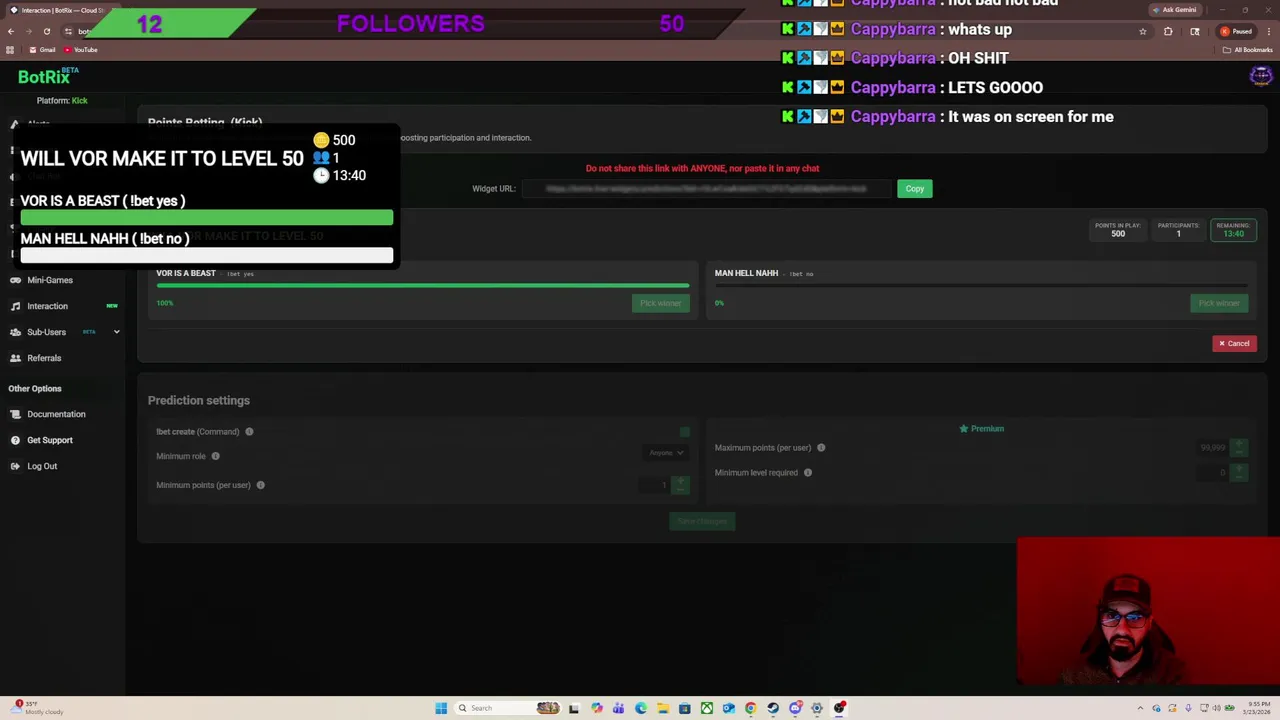
Task: Open Discord from taskbar
Action: click(x=795, y=708)
